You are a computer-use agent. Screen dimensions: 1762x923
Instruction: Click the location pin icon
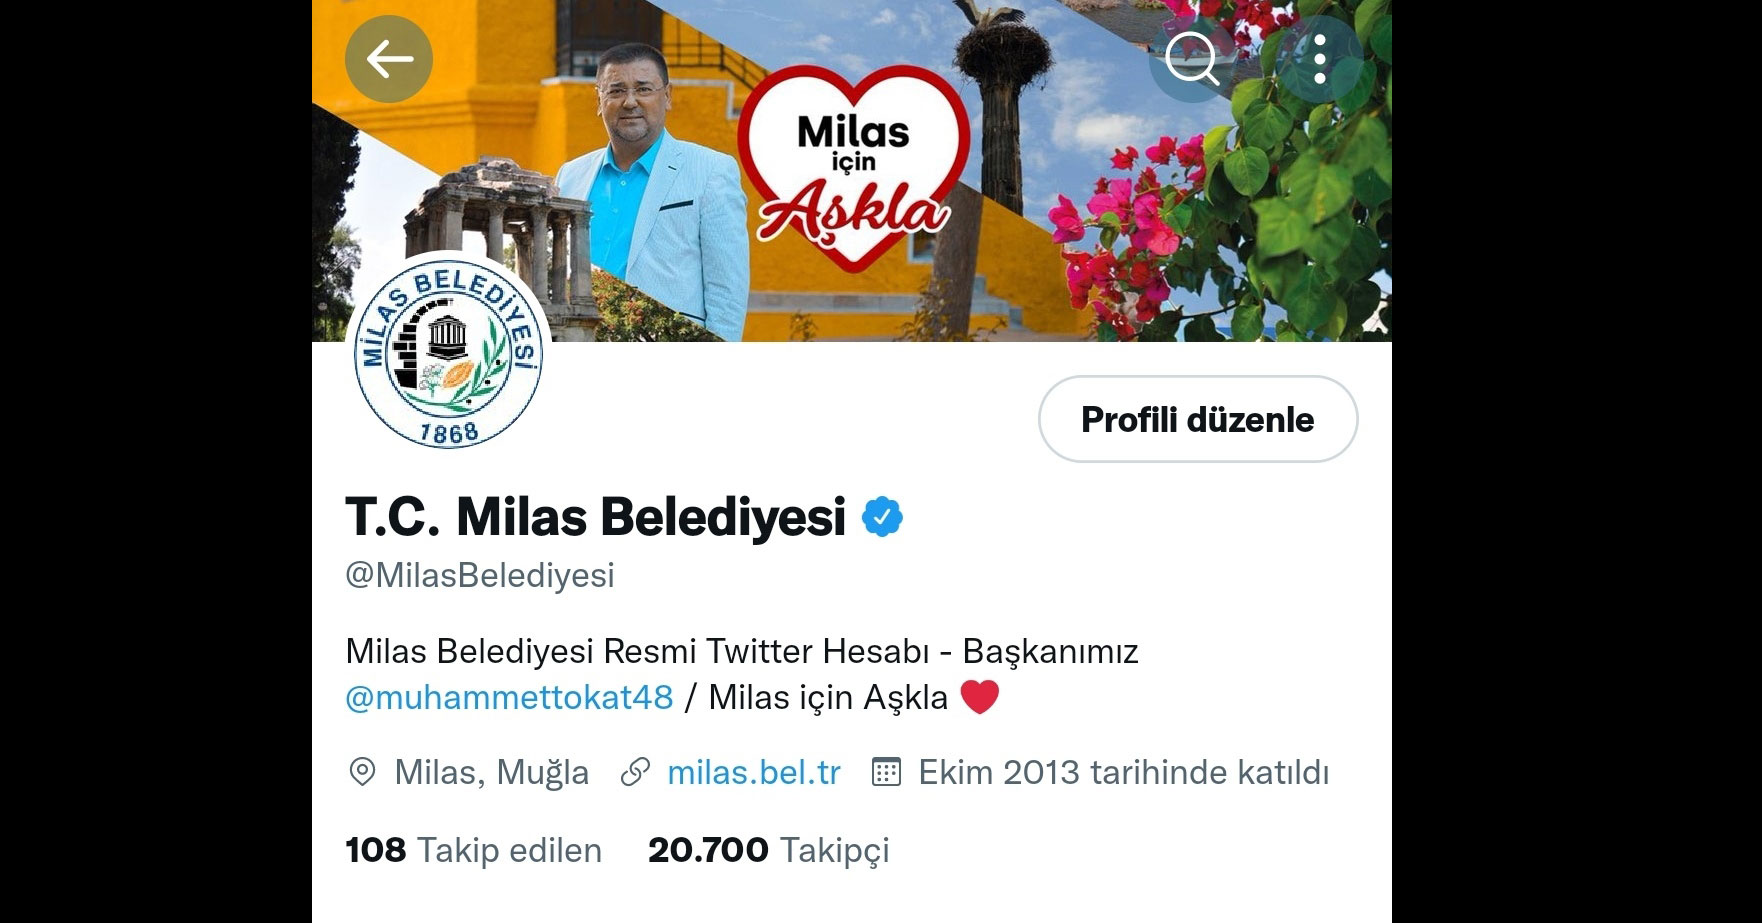coord(362,772)
